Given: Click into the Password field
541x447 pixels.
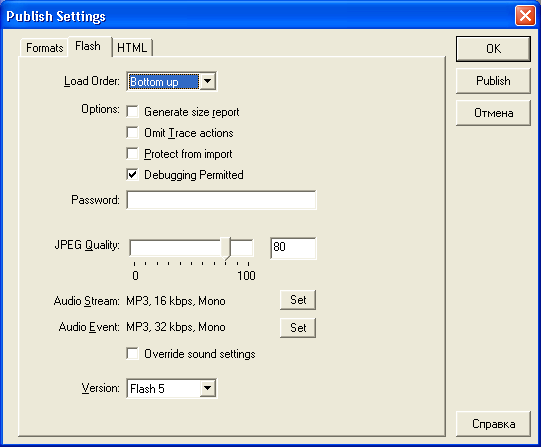Looking at the screenshot, I should [221, 200].
